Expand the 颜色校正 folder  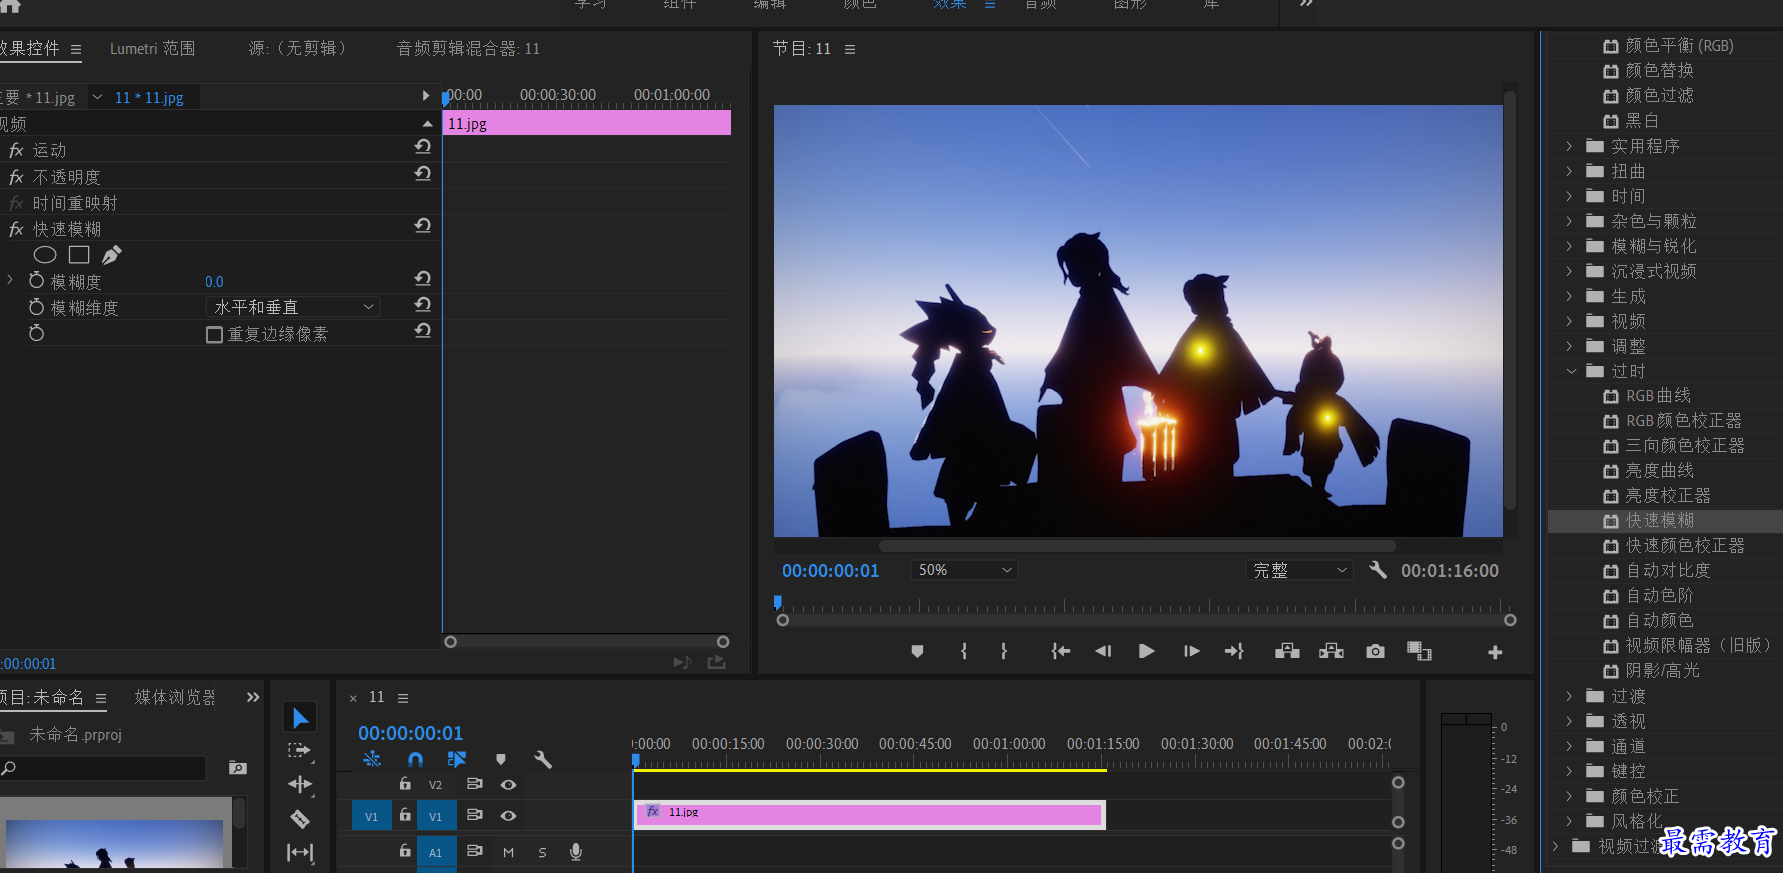click(x=1569, y=796)
